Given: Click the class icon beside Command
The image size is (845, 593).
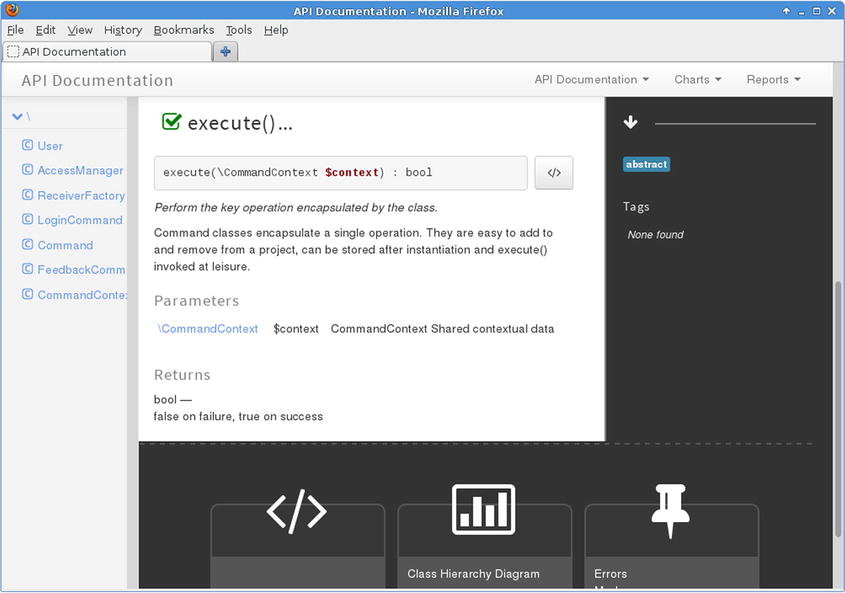Looking at the screenshot, I should (27, 244).
